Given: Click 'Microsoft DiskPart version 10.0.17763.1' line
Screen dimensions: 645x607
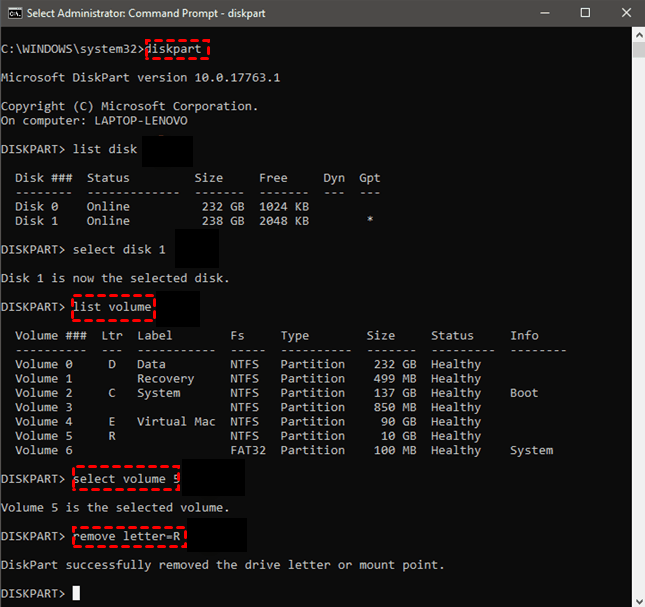Looking at the screenshot, I should (x=140, y=77).
